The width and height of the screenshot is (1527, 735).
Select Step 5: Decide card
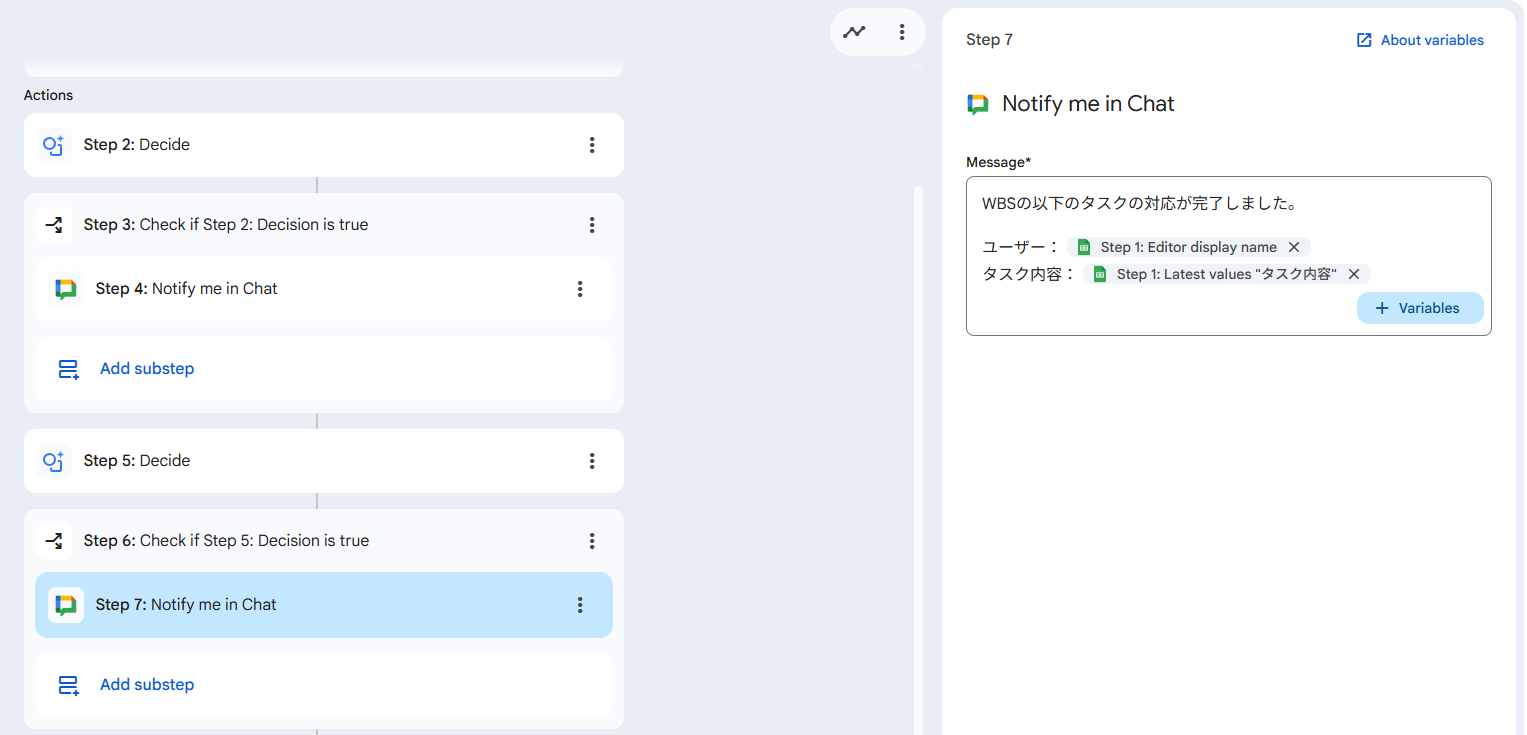click(x=300, y=461)
